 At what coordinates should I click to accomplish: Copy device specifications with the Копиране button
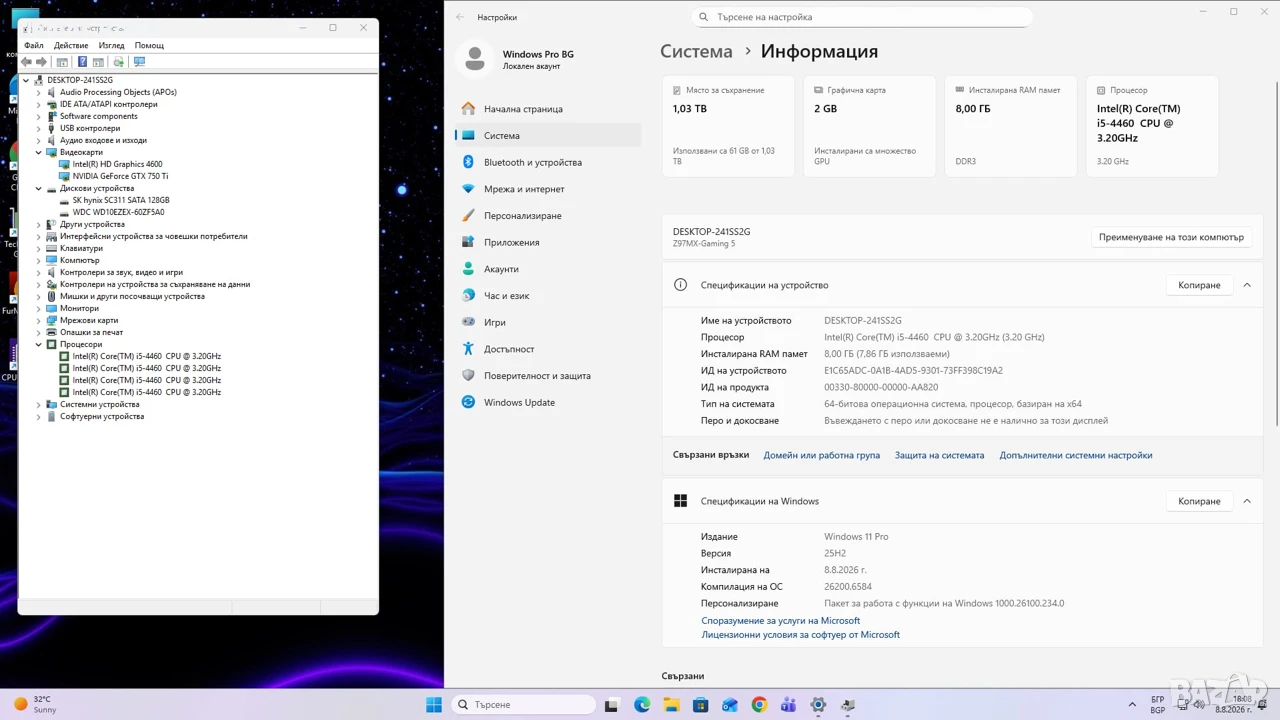point(1199,285)
